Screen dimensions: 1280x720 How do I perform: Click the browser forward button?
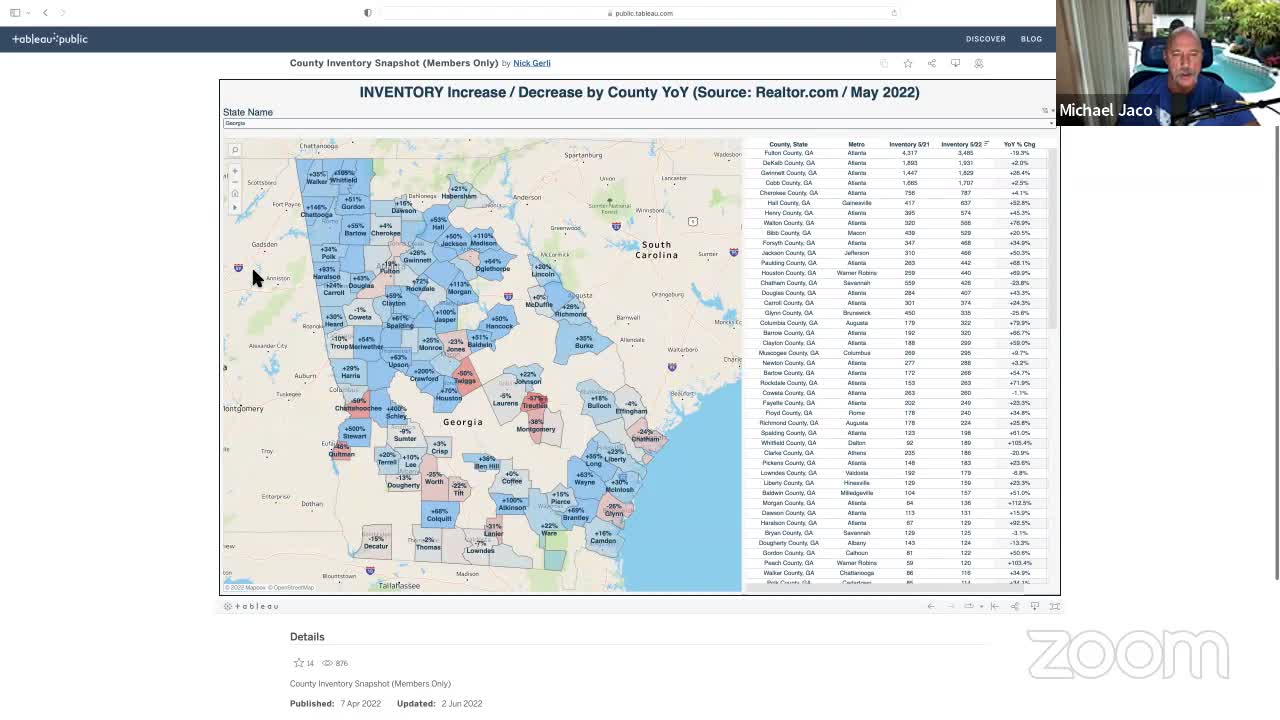62,13
